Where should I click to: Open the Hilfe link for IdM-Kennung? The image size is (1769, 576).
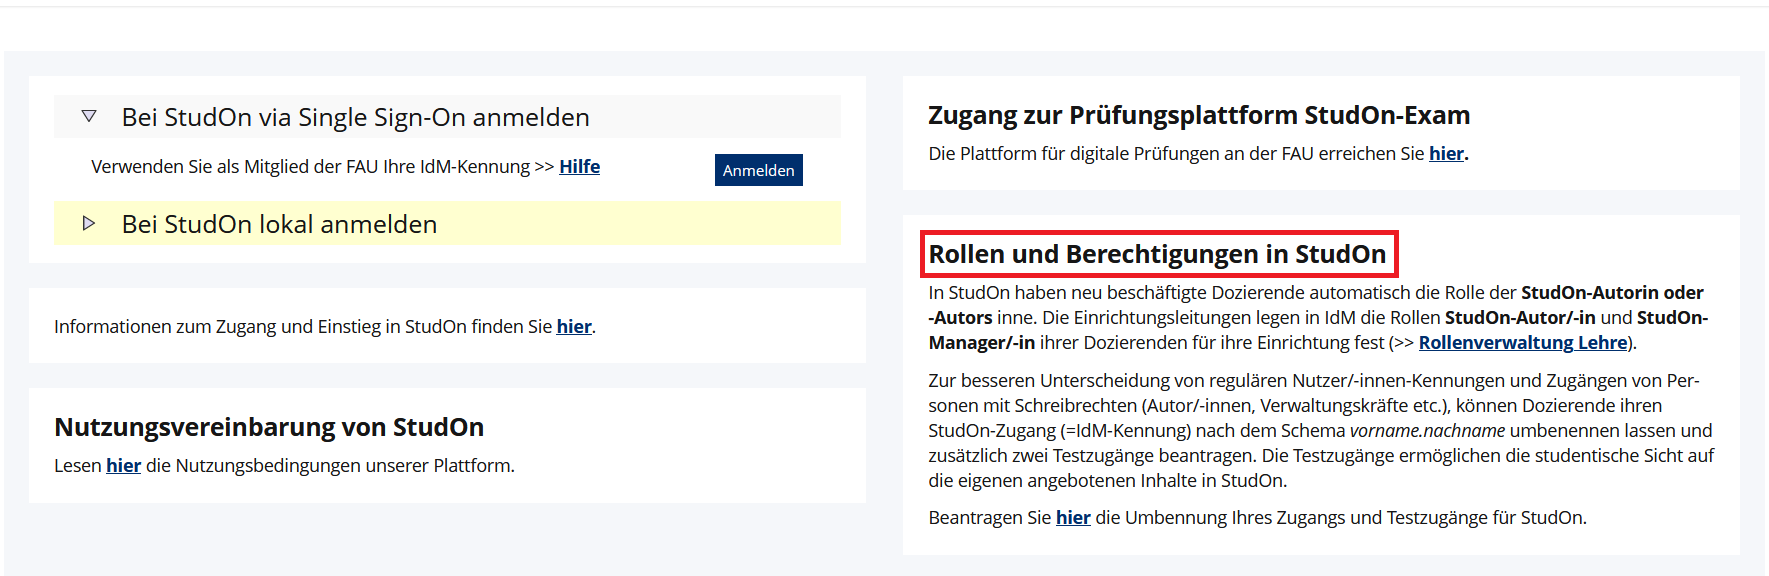pos(579,167)
